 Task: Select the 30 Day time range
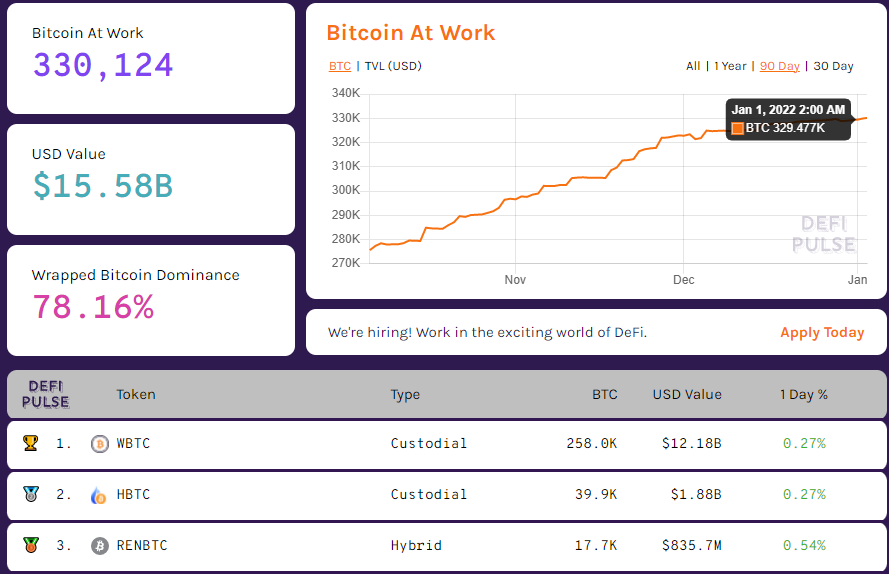(x=834, y=66)
